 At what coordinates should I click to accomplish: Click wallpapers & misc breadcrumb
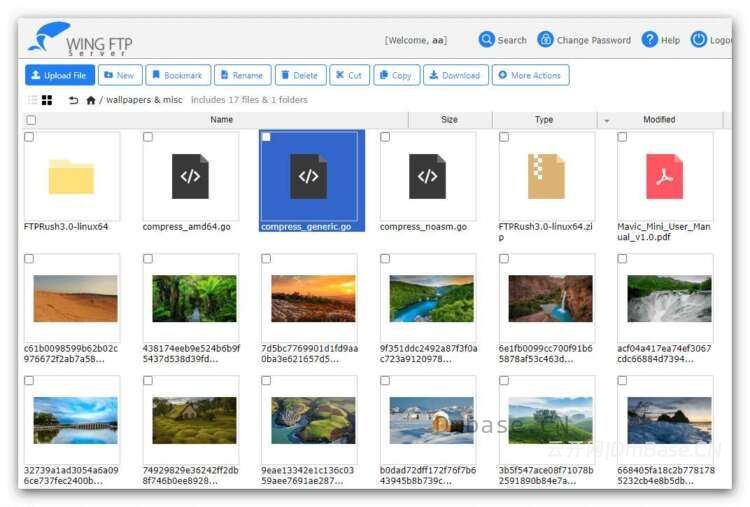click(144, 99)
